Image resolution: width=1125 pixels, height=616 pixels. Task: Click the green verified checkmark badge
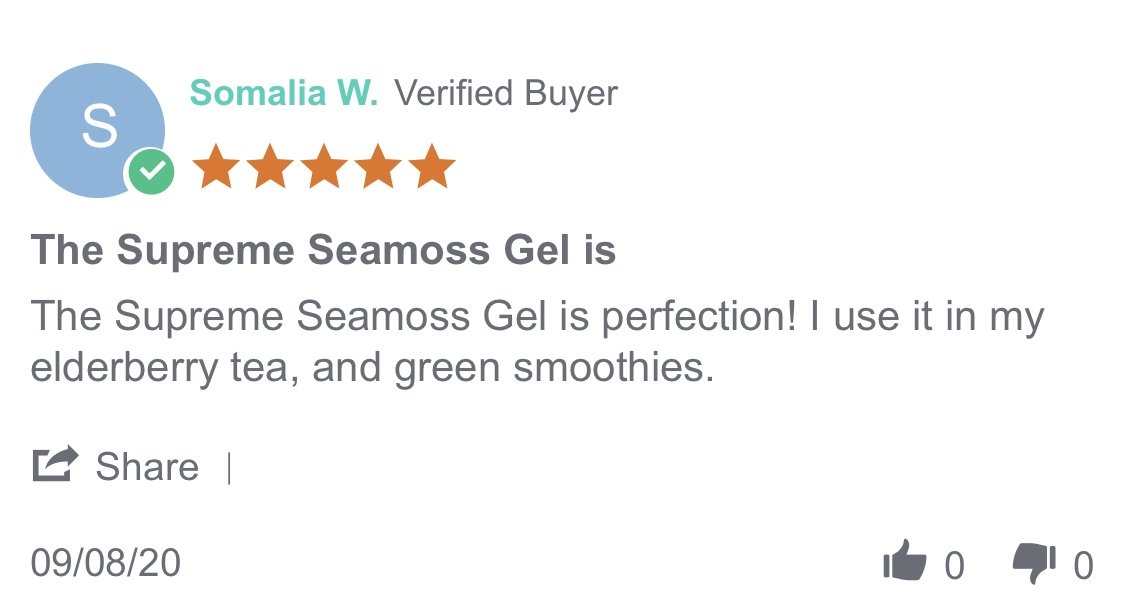click(150, 172)
